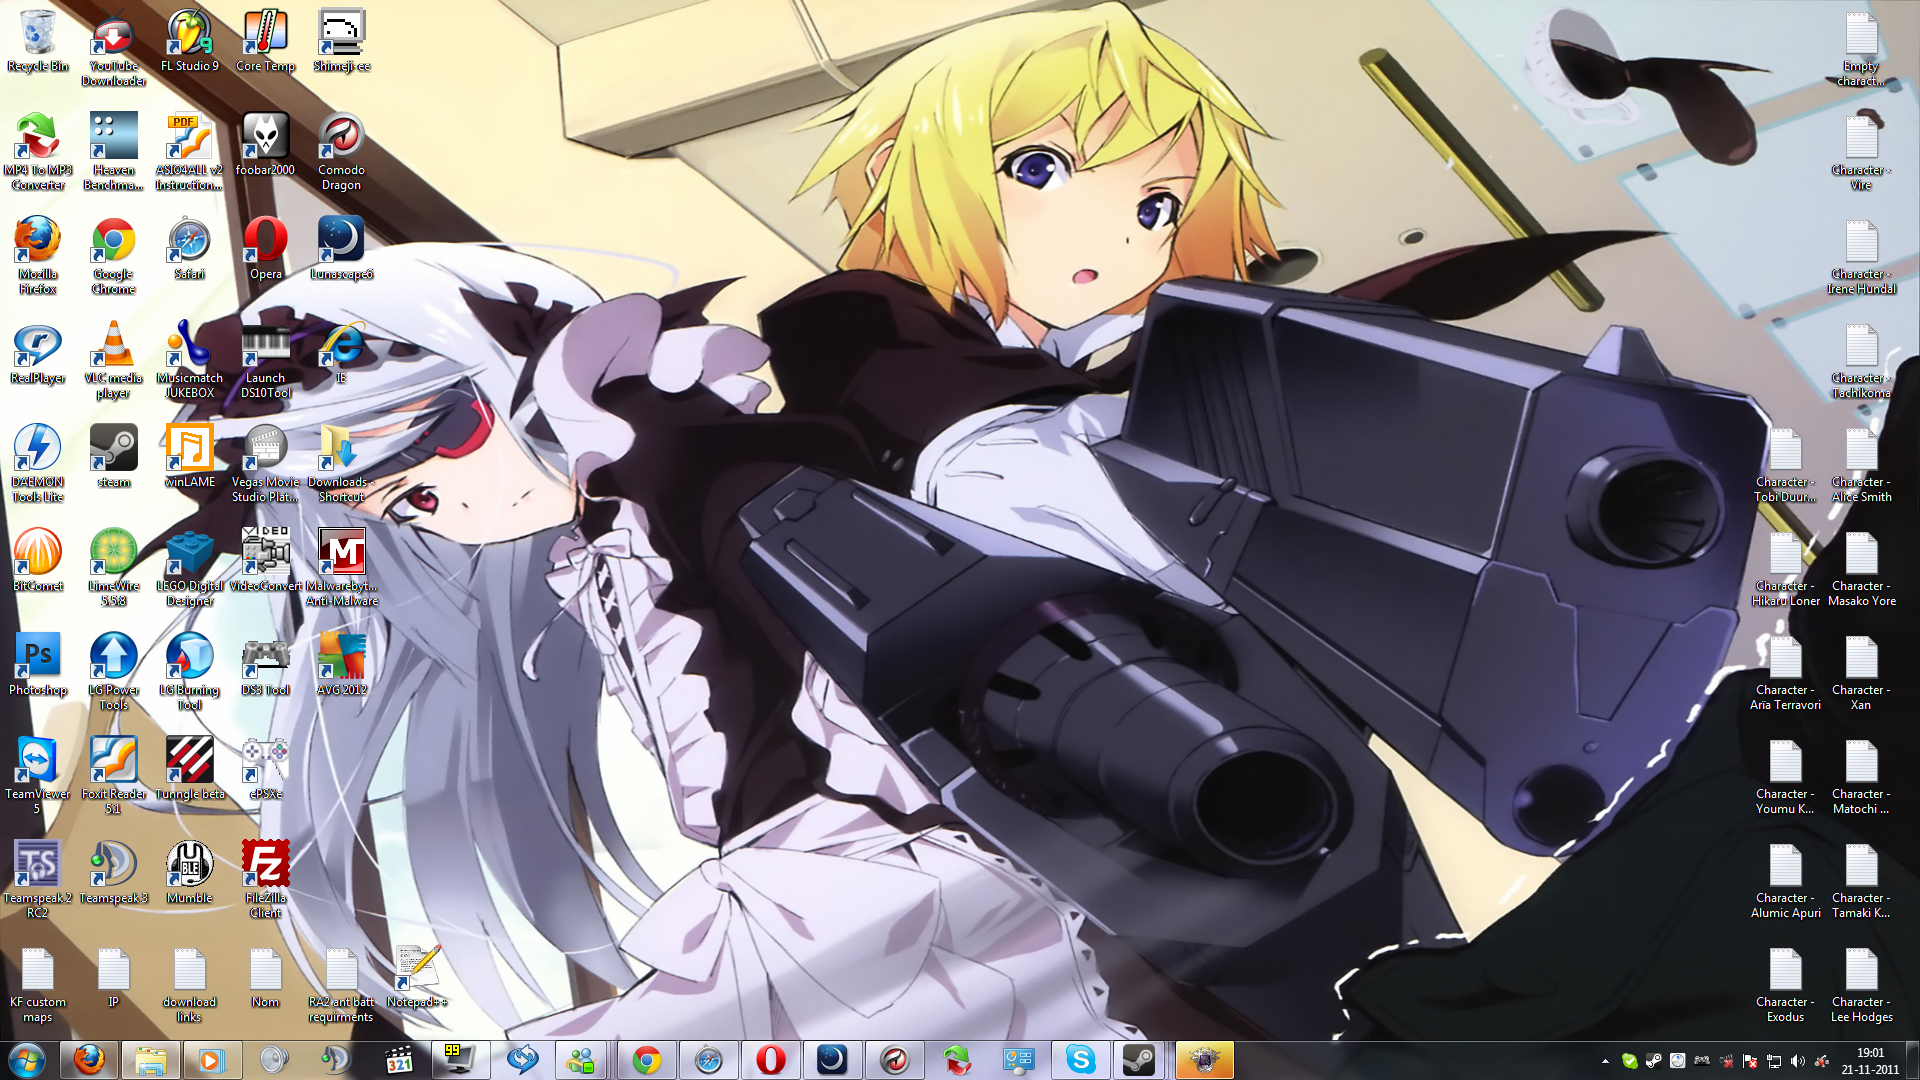
Task: Select Character - Alice Smith file
Action: 1861,464
